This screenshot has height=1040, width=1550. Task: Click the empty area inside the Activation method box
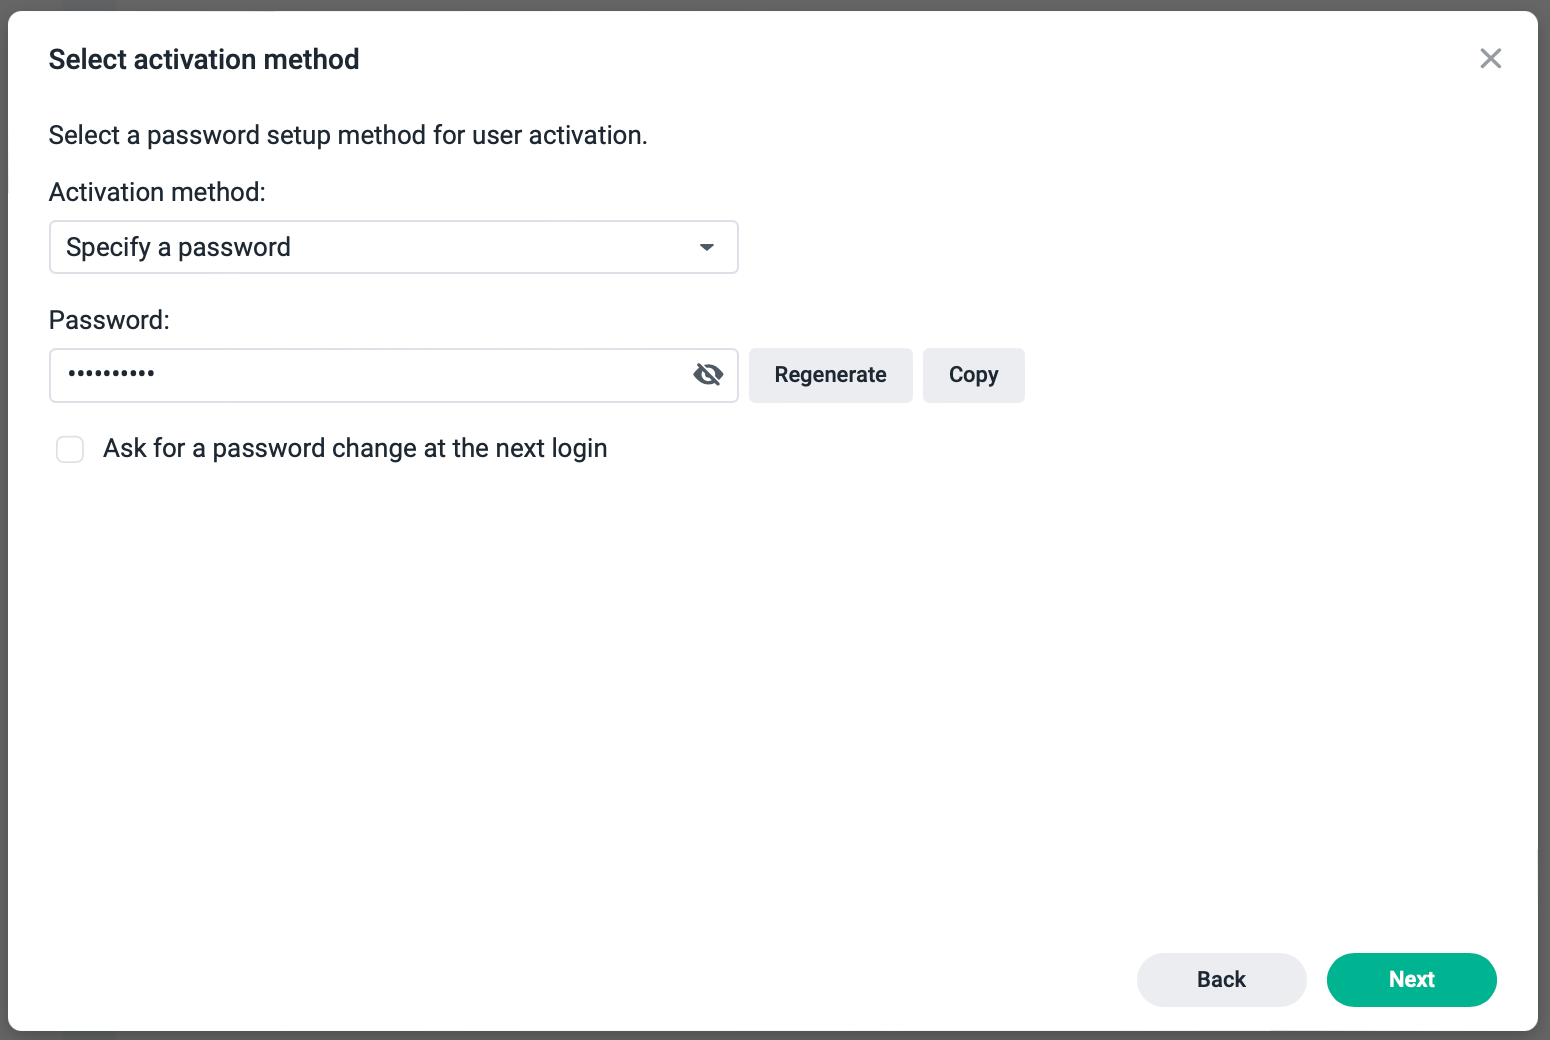tap(490, 247)
